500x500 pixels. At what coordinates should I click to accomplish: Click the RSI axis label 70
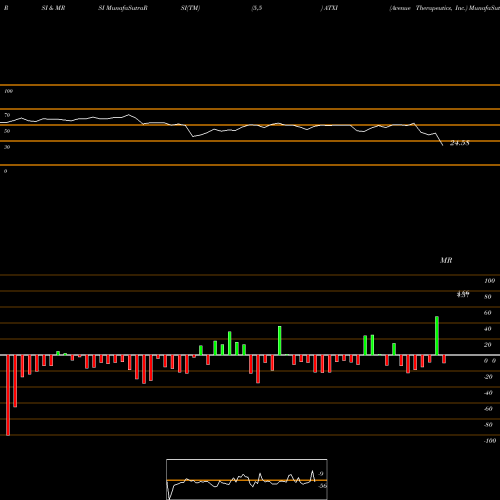(7, 115)
